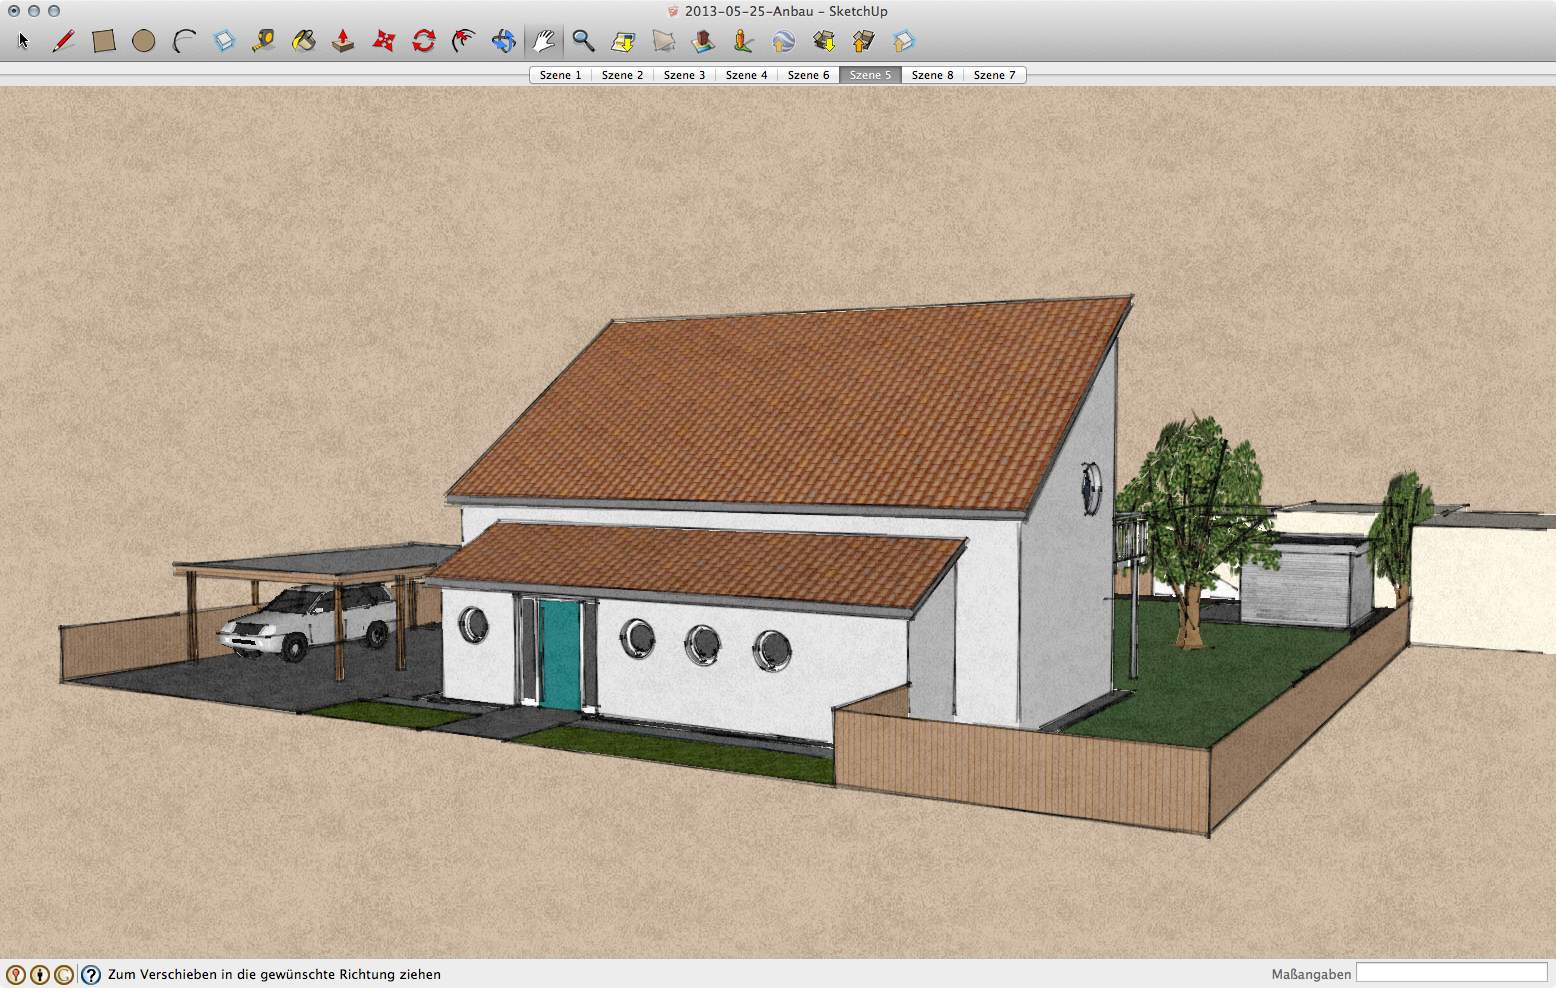Select the Move tool with red arrows
This screenshot has height=988, width=1556.
tap(384, 41)
